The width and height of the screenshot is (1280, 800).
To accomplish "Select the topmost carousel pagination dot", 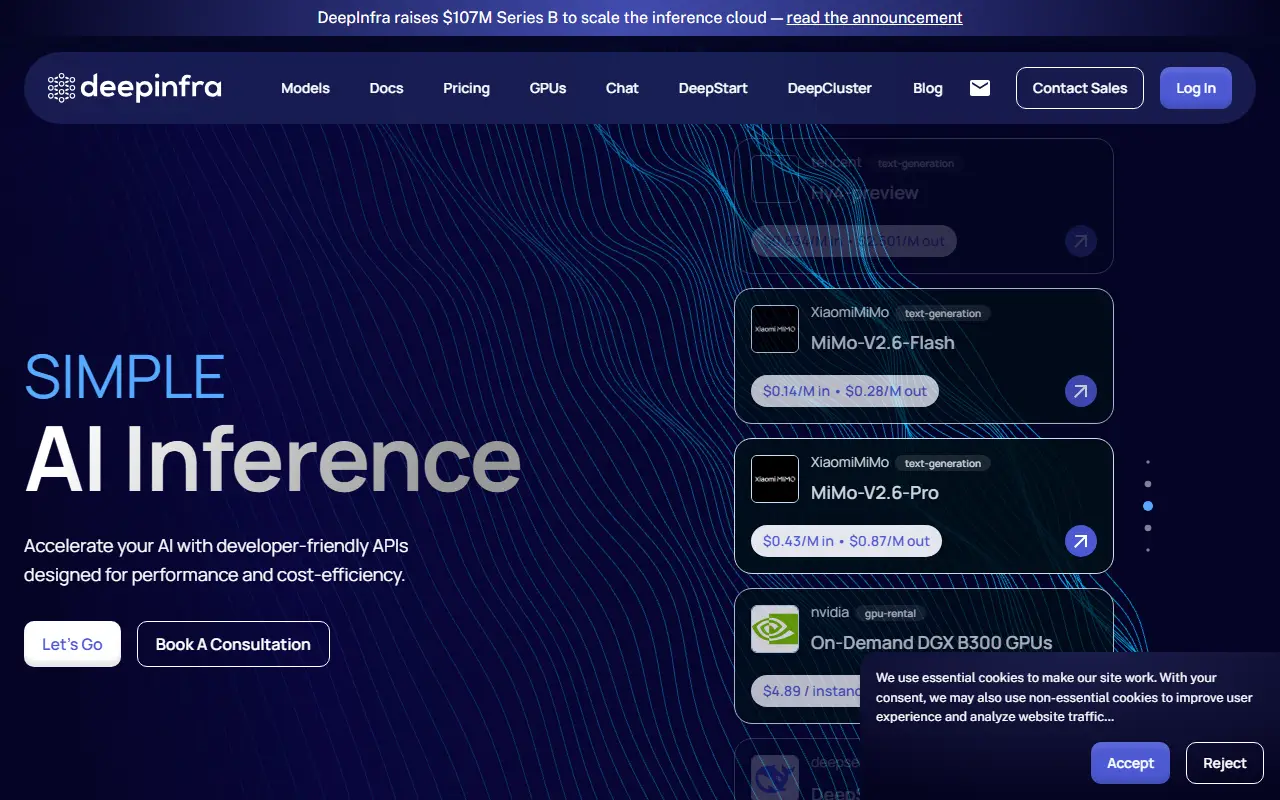I will click(1148, 462).
